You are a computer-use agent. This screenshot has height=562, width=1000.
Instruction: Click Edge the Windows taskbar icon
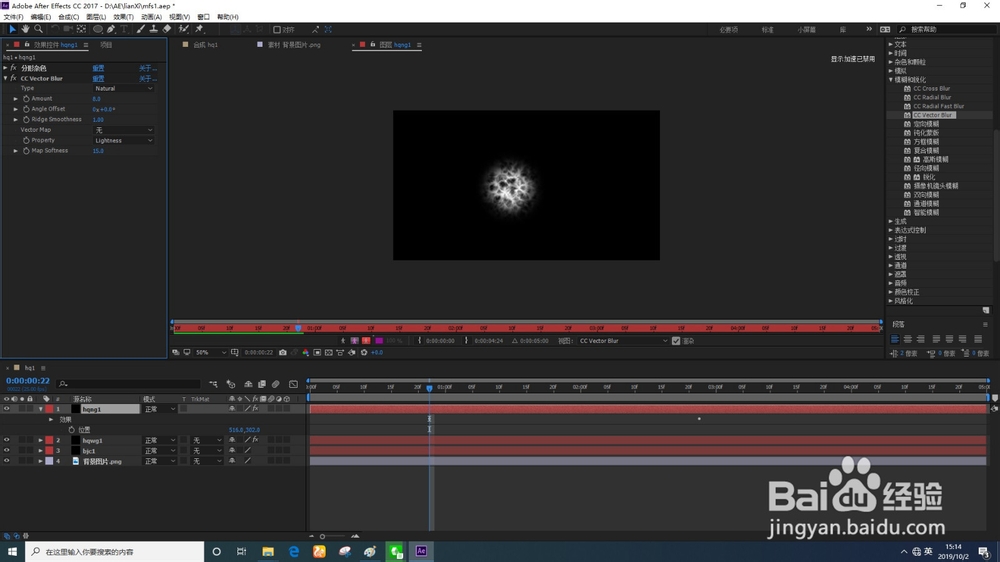(293, 551)
